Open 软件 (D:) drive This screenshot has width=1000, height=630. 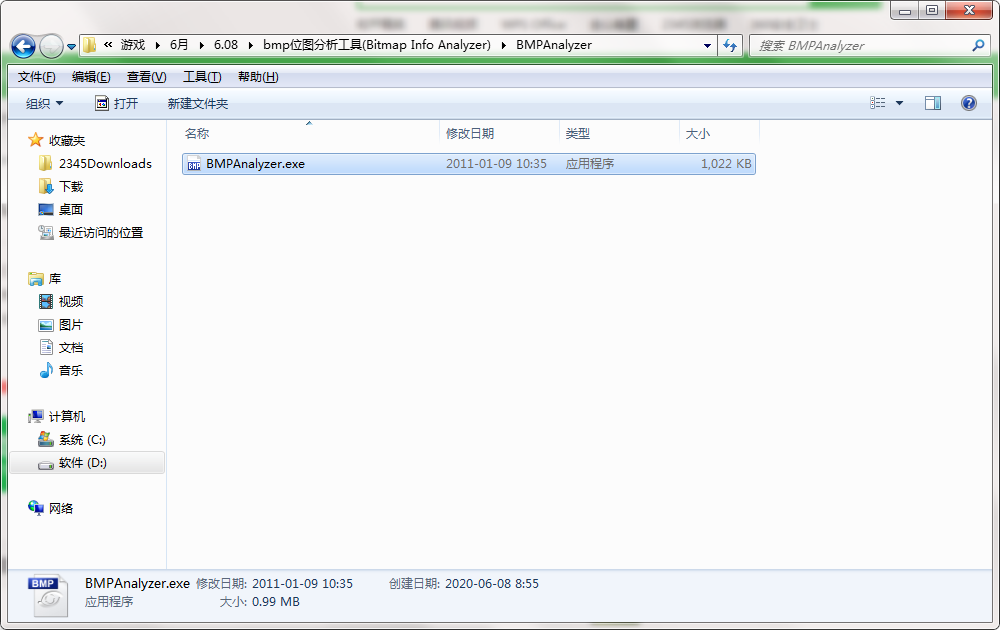pyautogui.click(x=83, y=463)
